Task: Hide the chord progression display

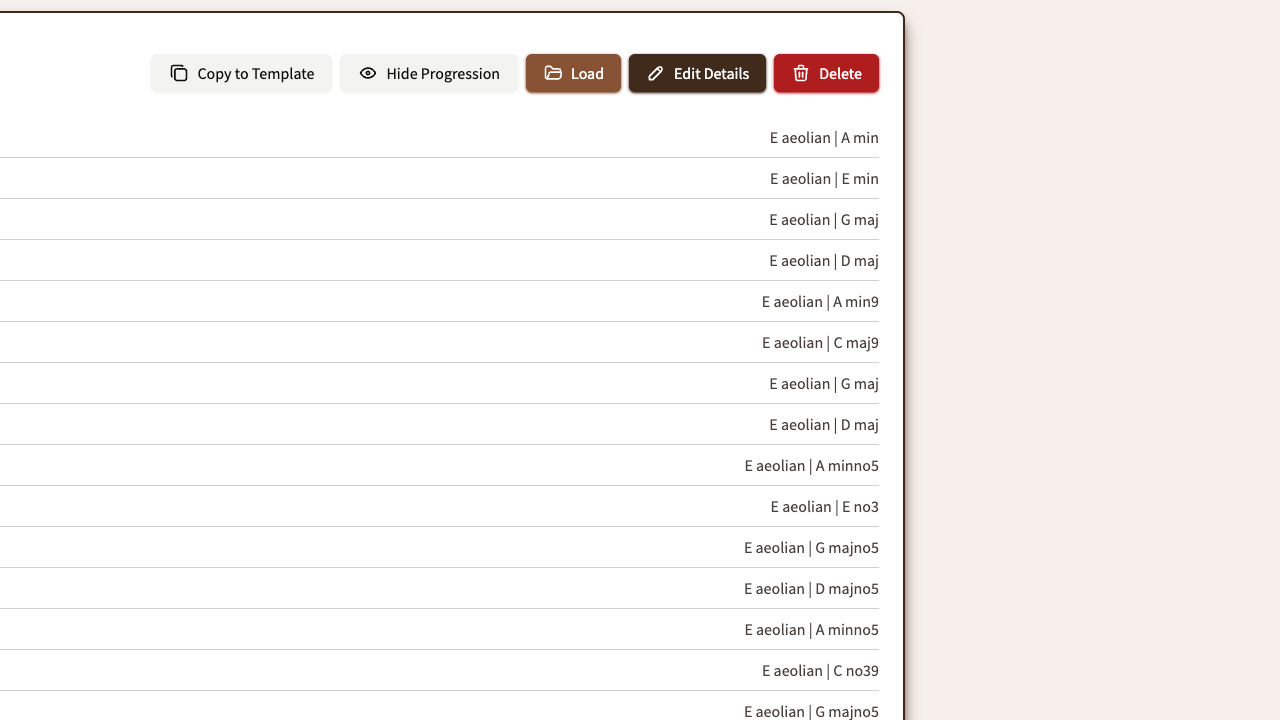Action: pos(429,73)
